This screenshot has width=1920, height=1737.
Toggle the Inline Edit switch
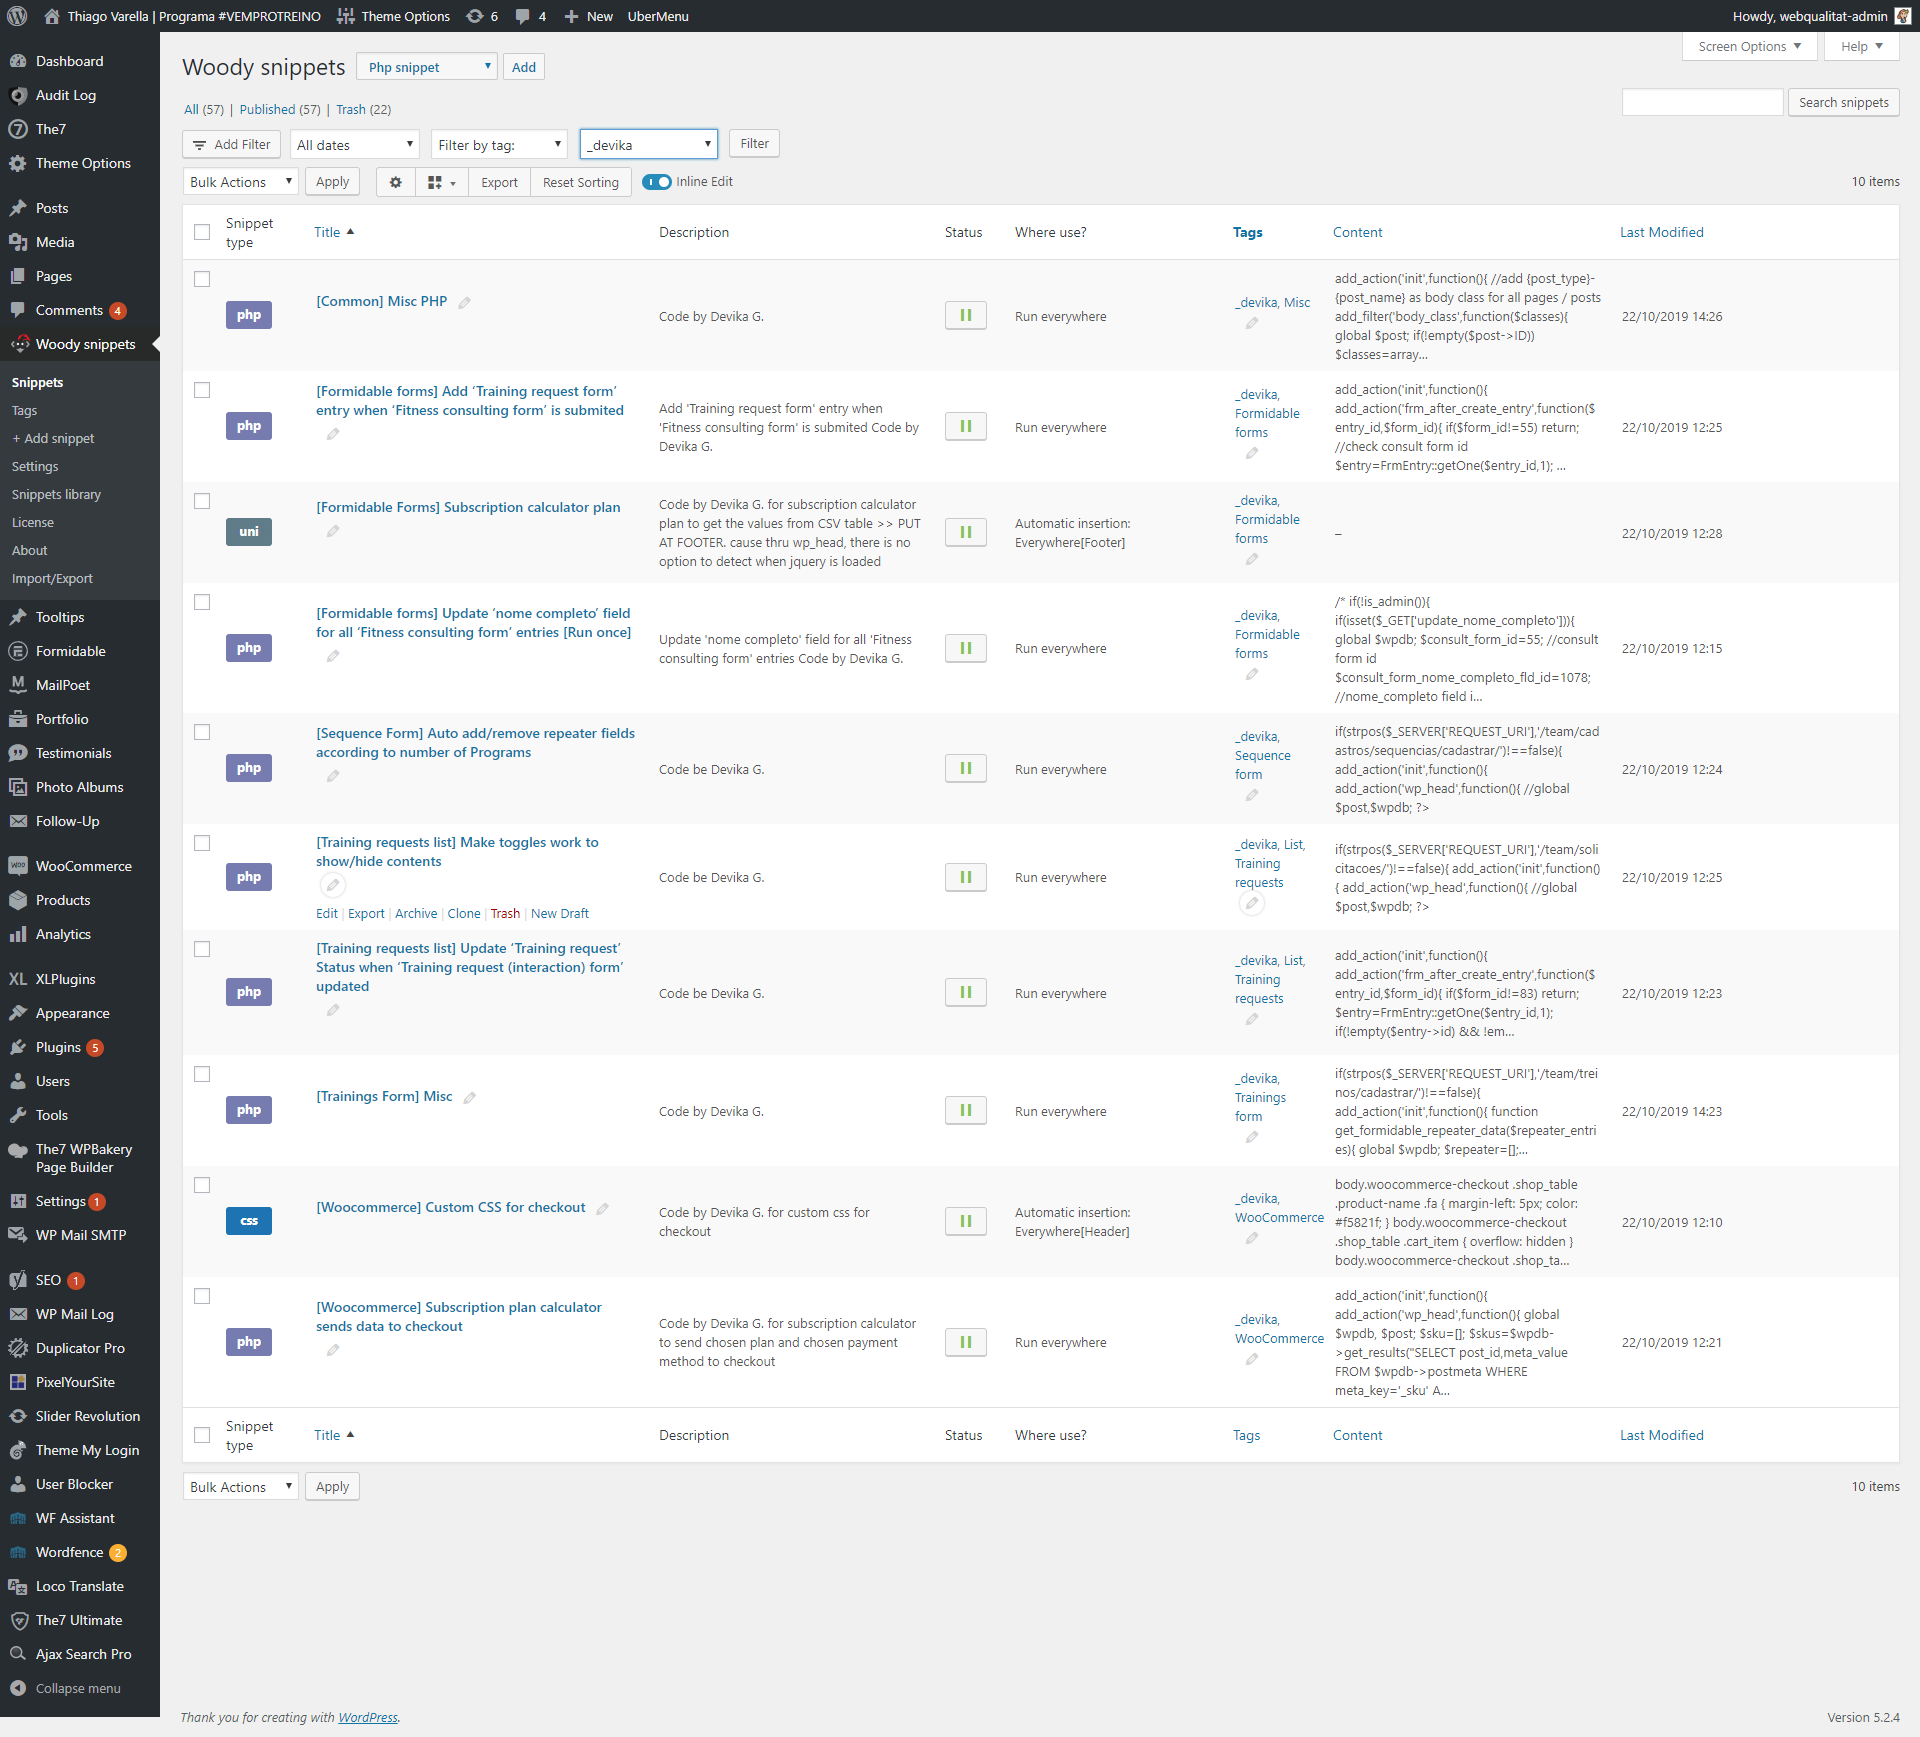tap(657, 182)
